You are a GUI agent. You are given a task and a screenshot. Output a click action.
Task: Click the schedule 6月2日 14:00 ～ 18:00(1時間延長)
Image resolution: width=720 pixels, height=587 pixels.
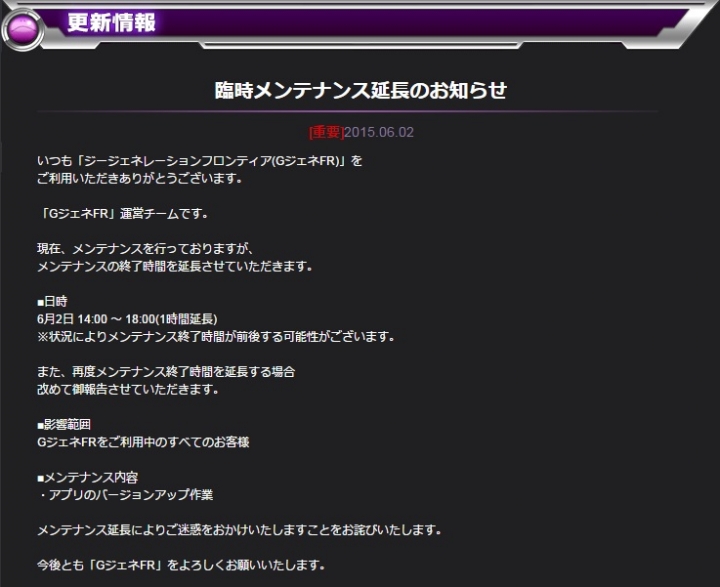(x=127, y=319)
